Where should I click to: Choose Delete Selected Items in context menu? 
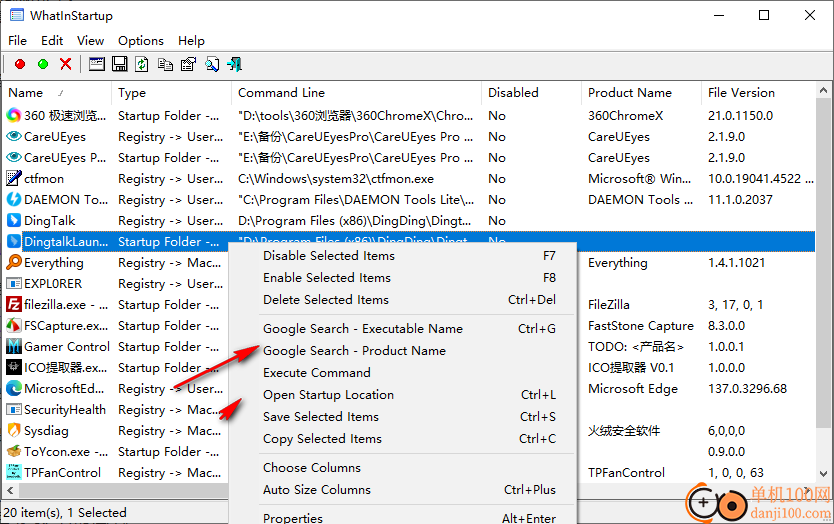[403, 300]
